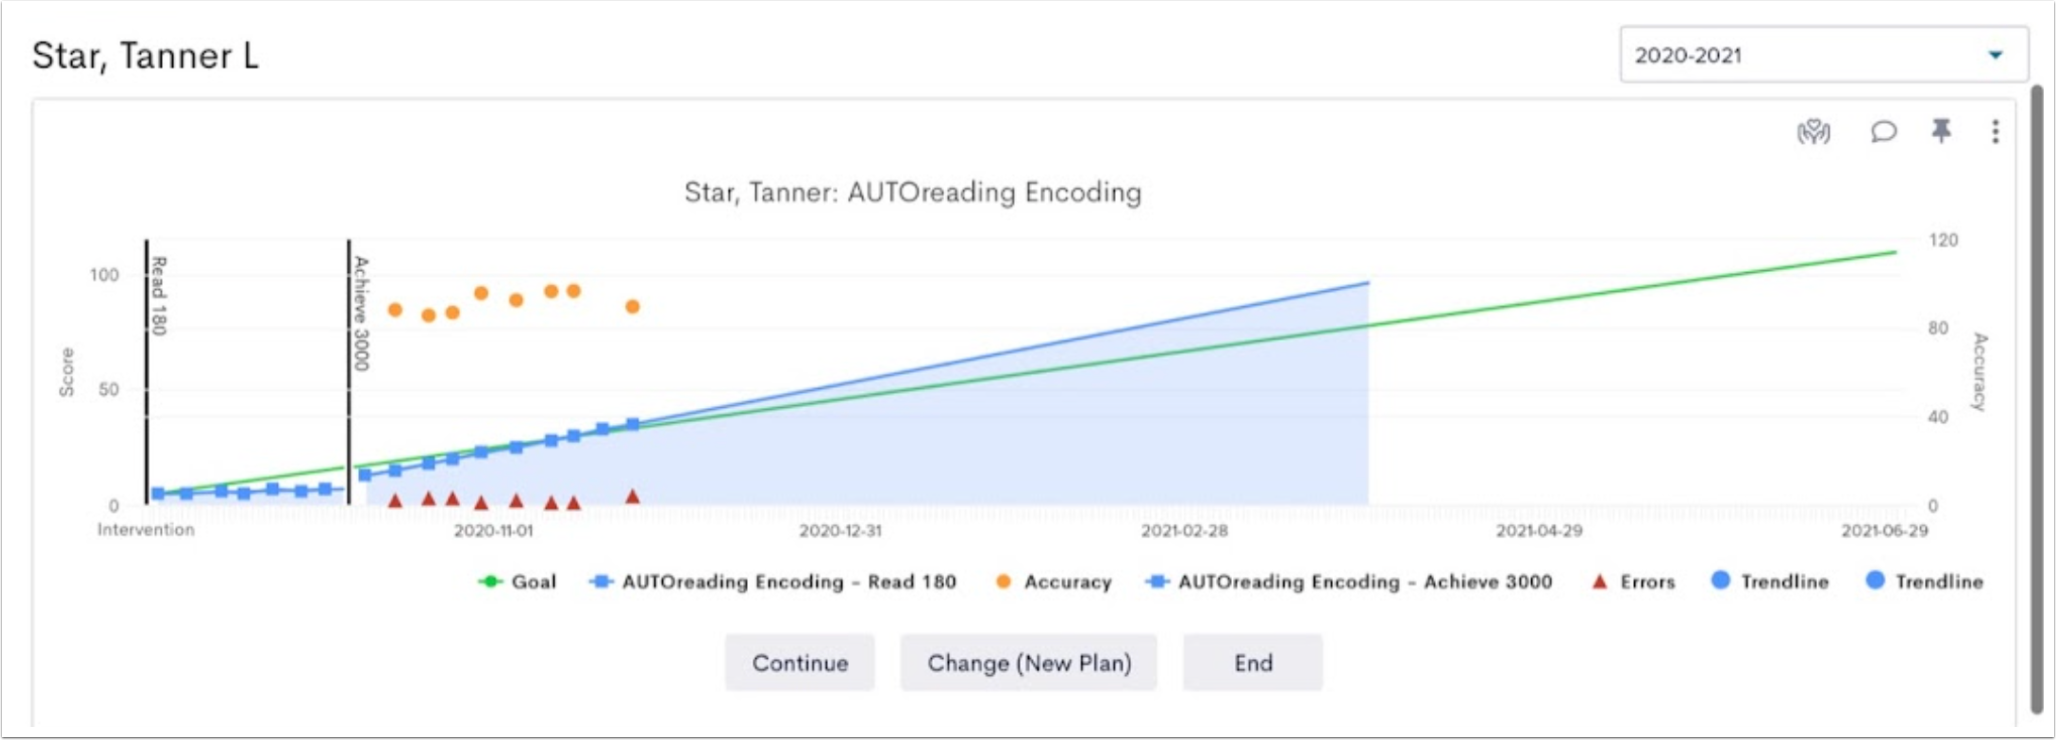Click the dropdown arrow beside 2020-2021

pyautogui.click(x=1995, y=55)
